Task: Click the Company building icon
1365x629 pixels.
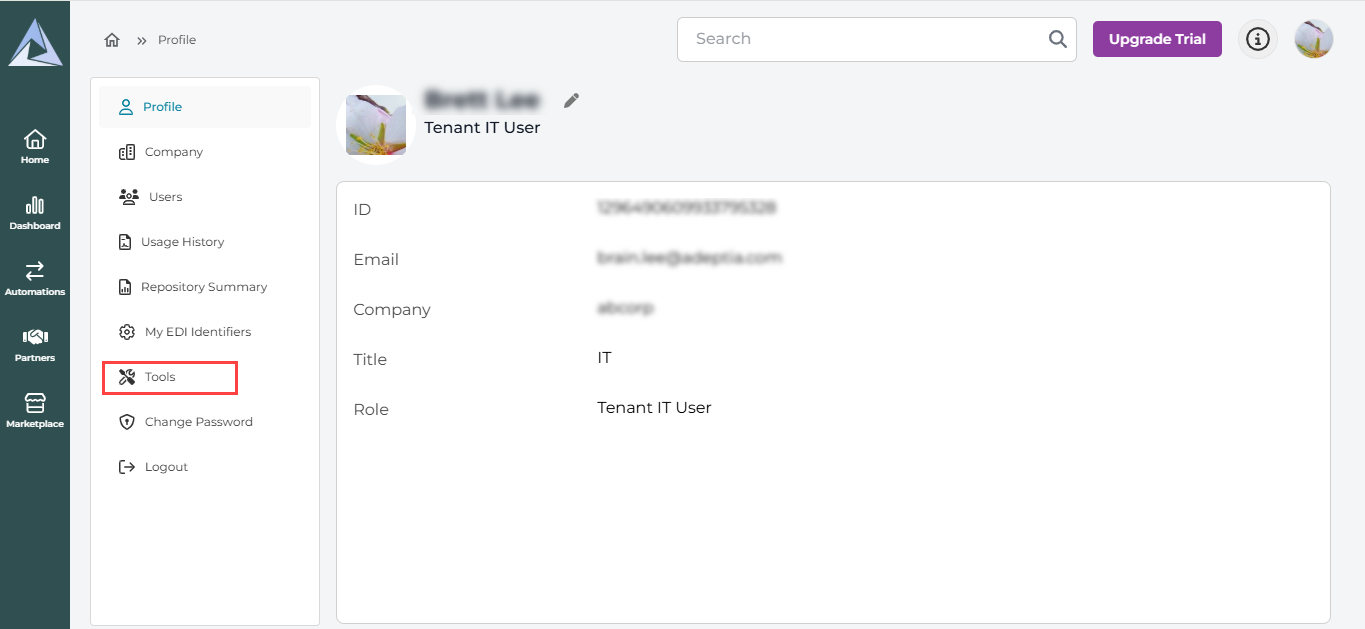Action: pos(127,152)
